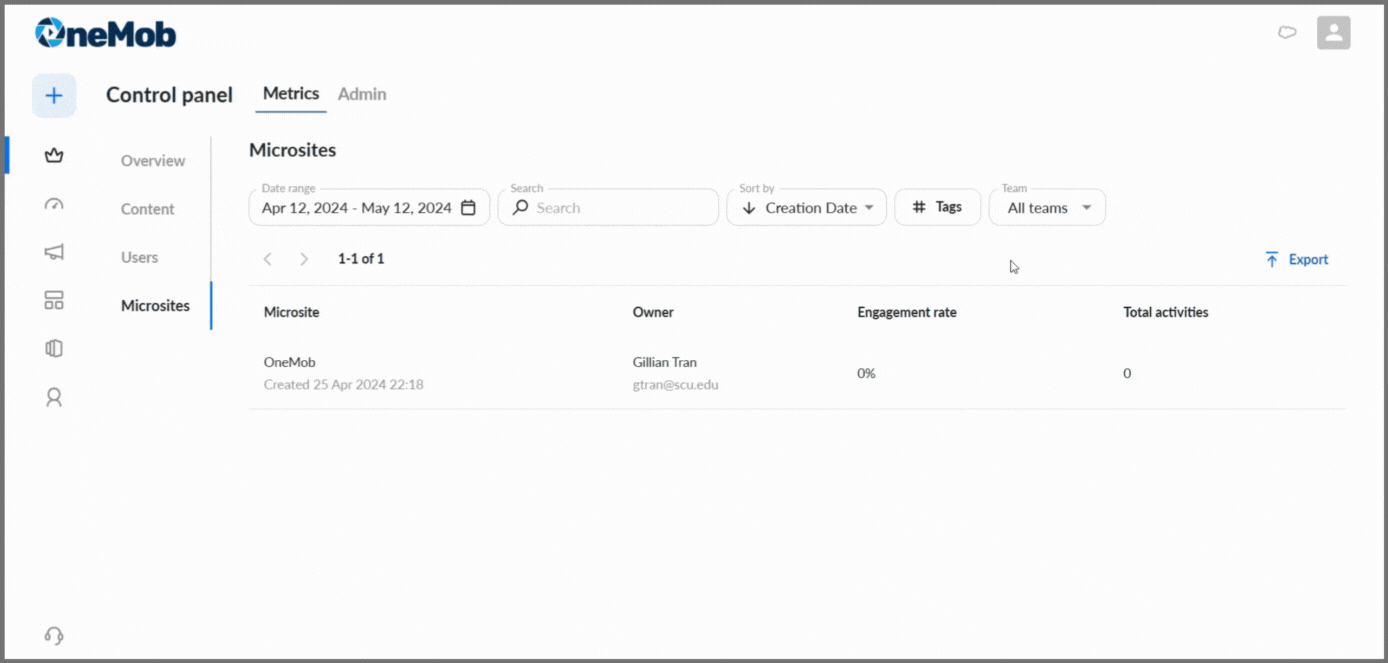
Task: Select Content in the side menu
Action: (148, 209)
